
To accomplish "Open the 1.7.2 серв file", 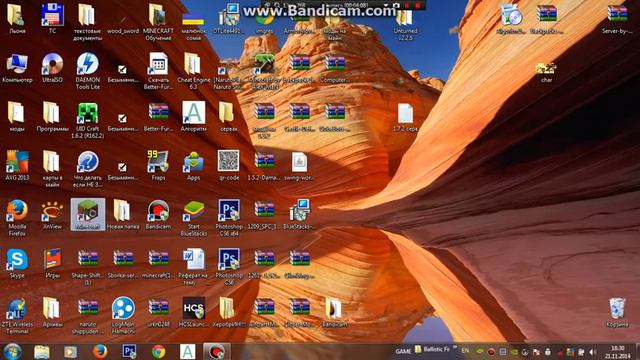I will pos(405,118).
